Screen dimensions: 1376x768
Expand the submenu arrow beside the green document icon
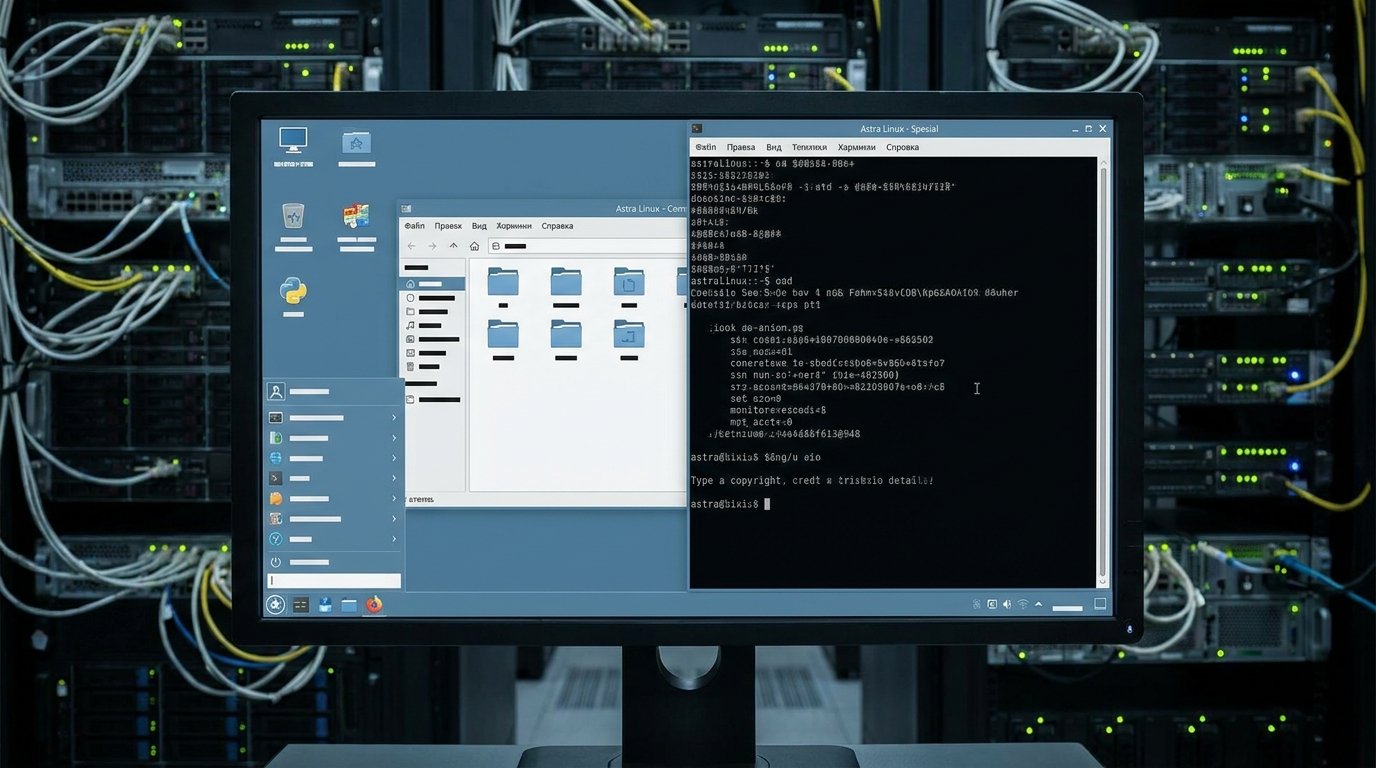(x=394, y=438)
